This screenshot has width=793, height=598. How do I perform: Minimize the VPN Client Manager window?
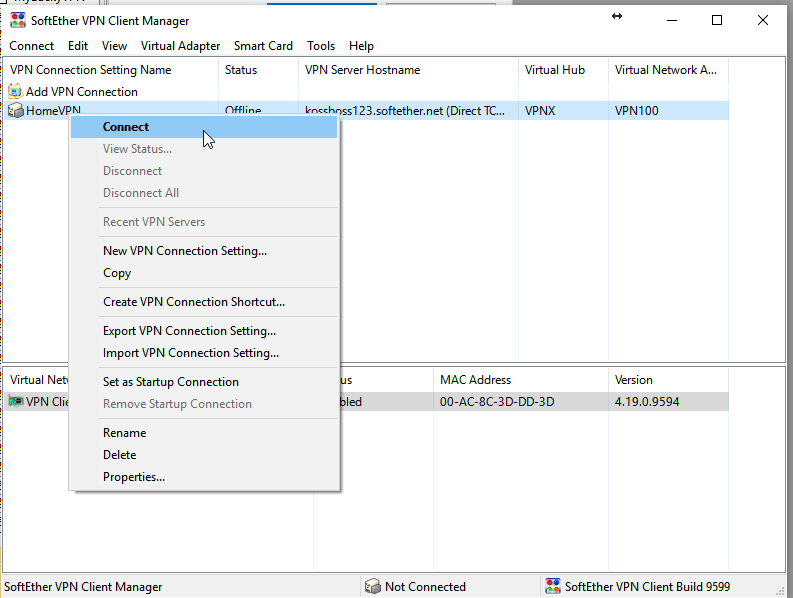[x=672, y=20]
